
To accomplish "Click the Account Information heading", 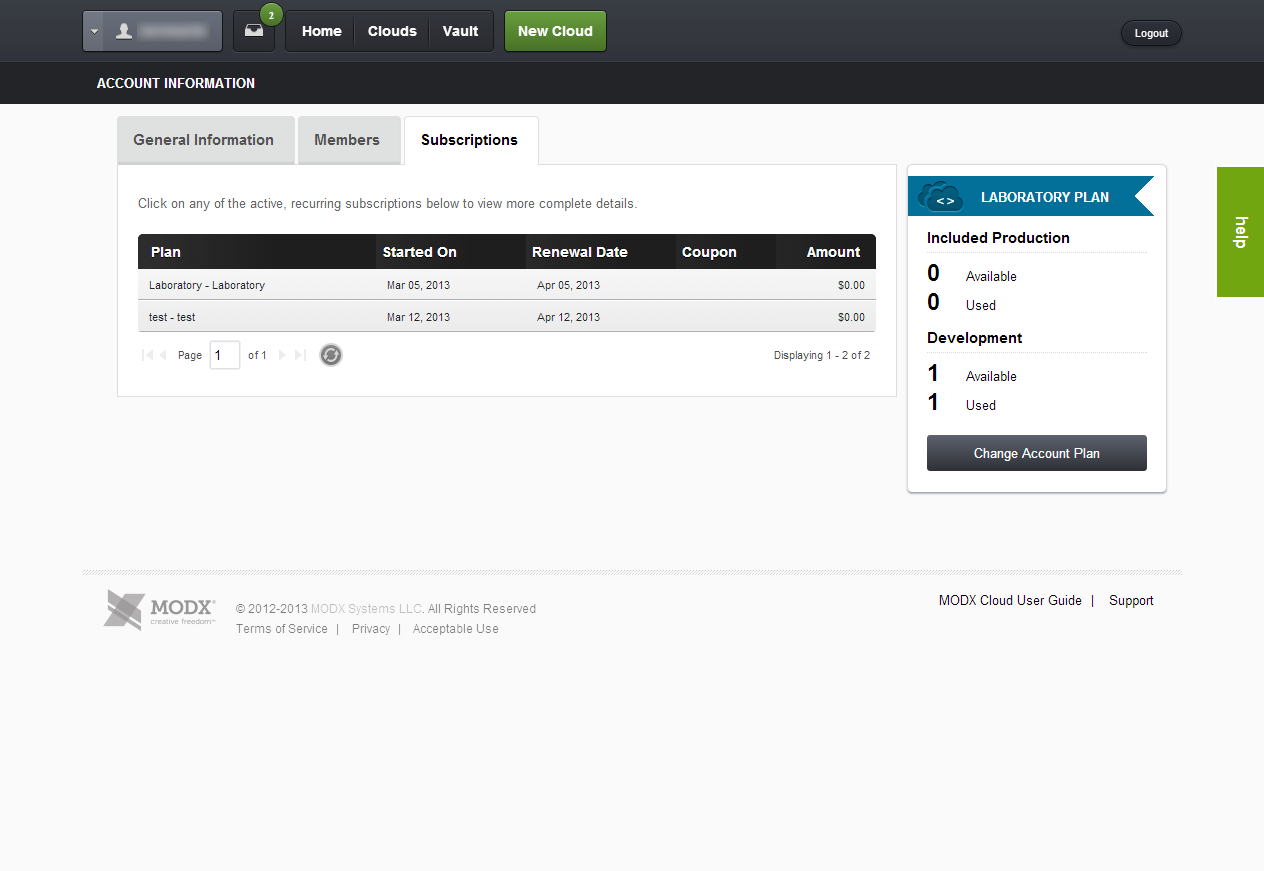I will (176, 83).
